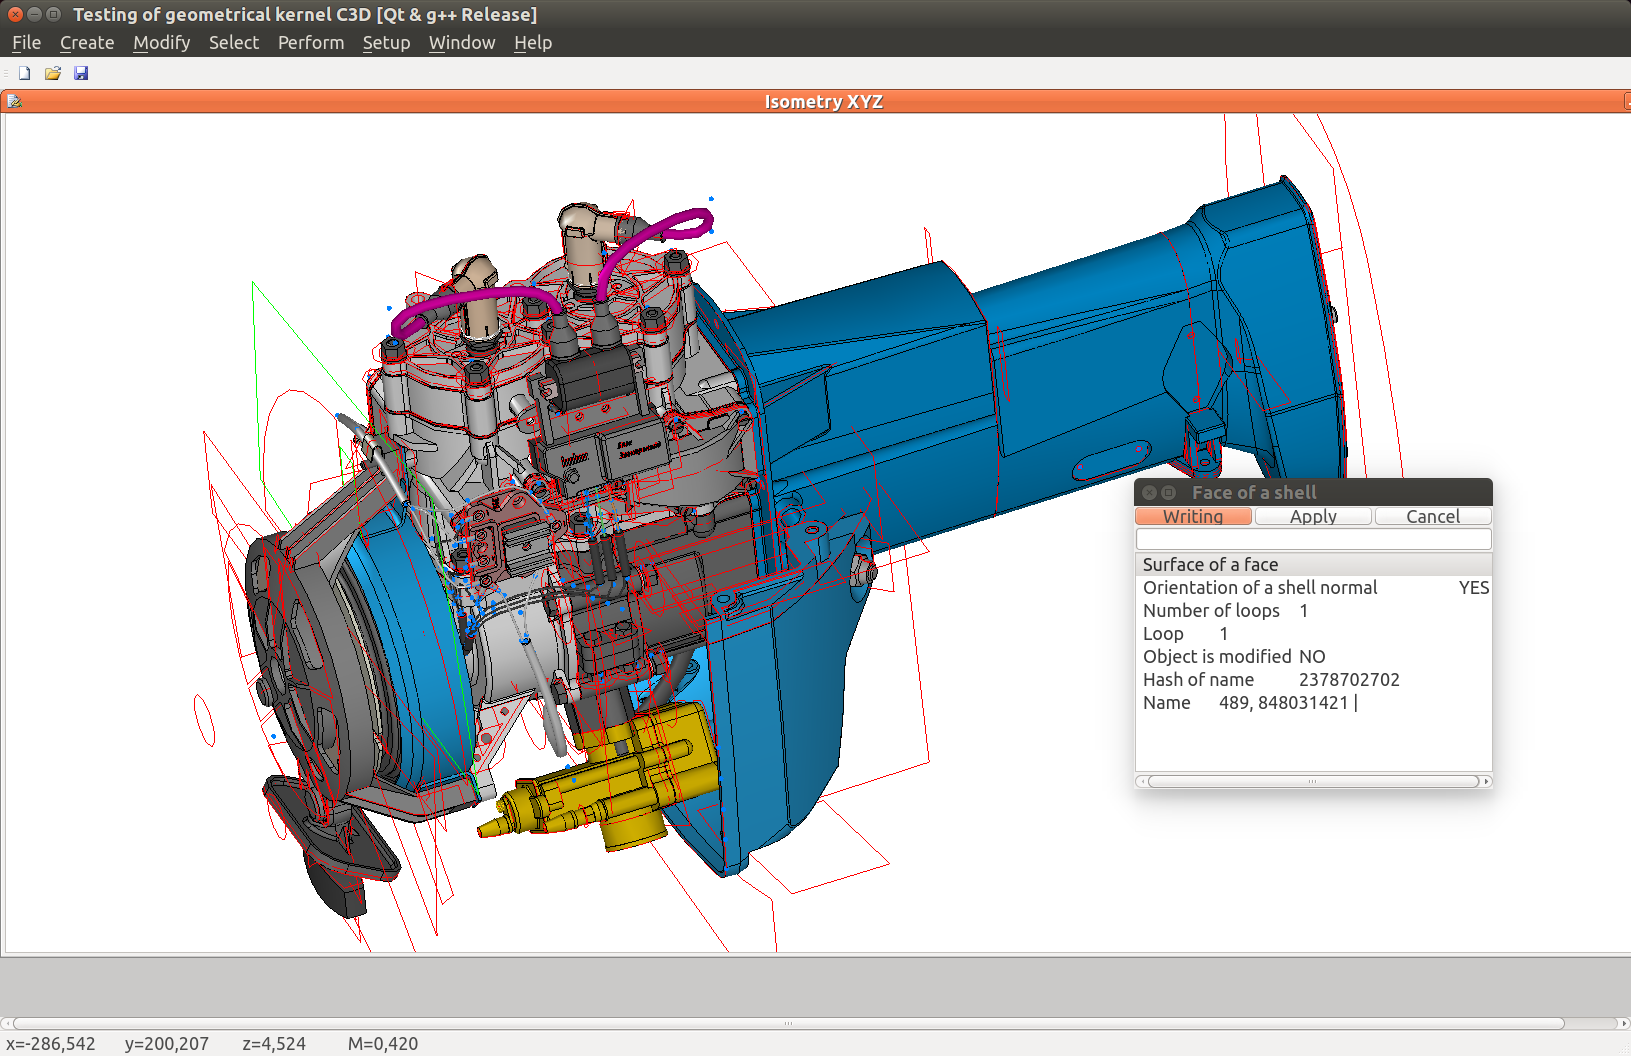Screen dimensions: 1631x1056
Task: Click the Open file folder icon
Action: pos(53,73)
